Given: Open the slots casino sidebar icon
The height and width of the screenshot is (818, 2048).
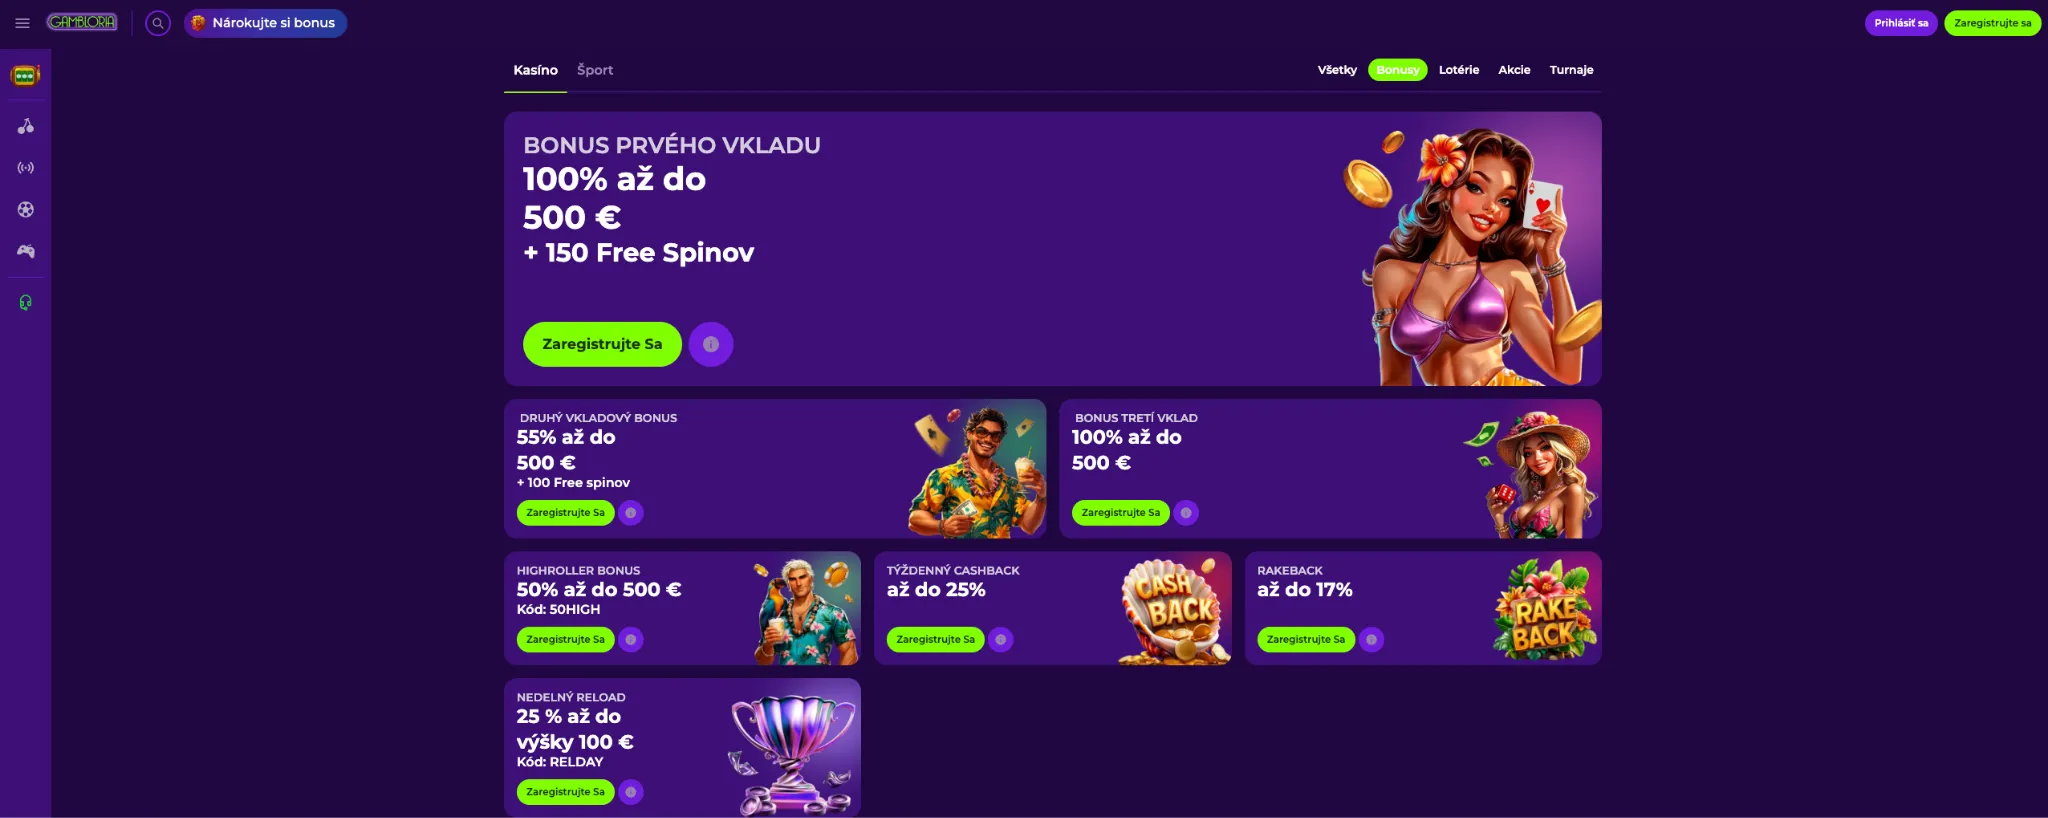Looking at the screenshot, I should point(25,76).
